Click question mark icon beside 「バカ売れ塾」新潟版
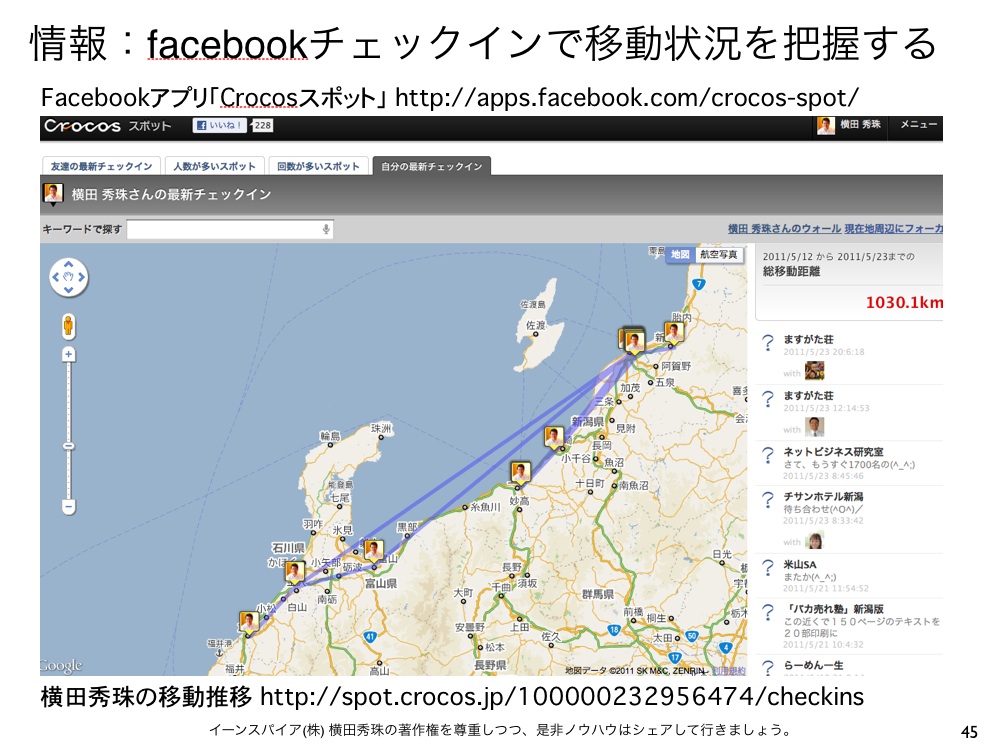This screenshot has height=748, width=1003. point(768,612)
